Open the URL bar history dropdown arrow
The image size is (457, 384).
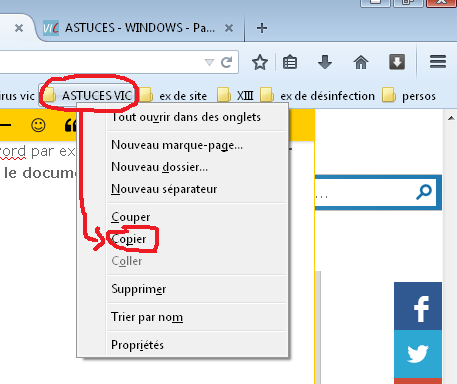[209, 62]
